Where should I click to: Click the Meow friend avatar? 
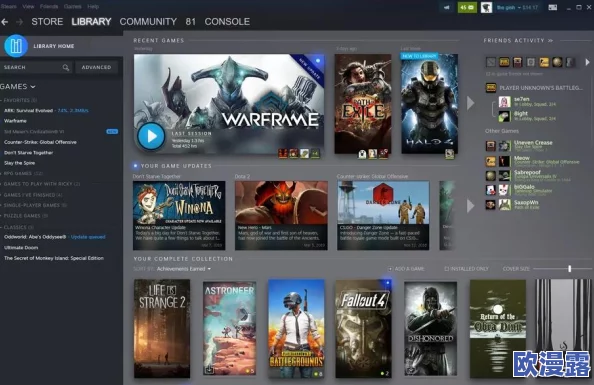click(504, 161)
